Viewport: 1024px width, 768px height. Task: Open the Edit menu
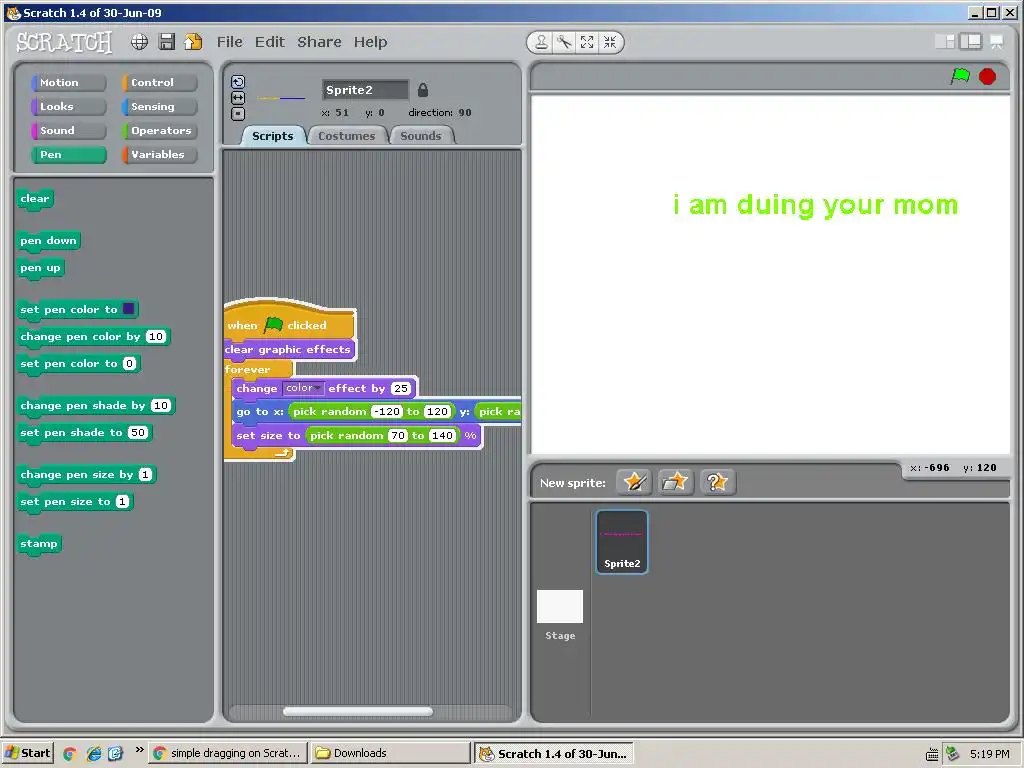tap(270, 42)
